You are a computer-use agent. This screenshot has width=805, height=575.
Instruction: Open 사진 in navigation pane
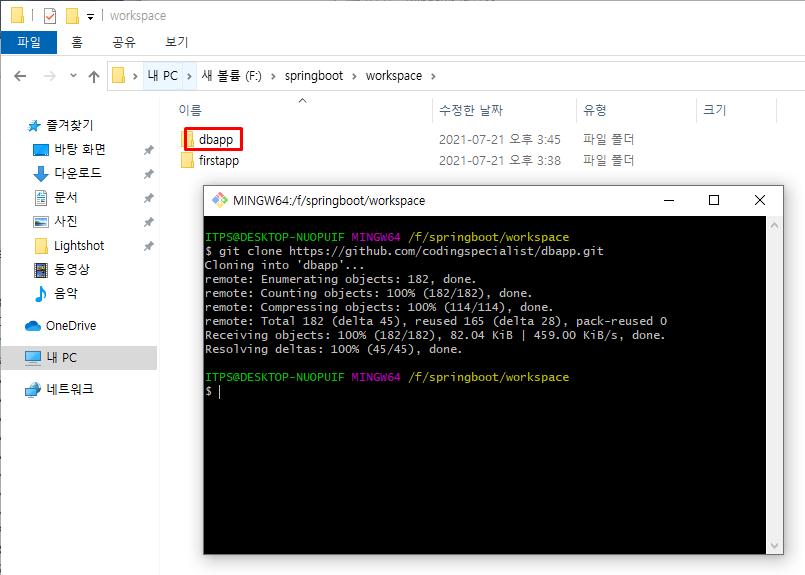(66, 221)
